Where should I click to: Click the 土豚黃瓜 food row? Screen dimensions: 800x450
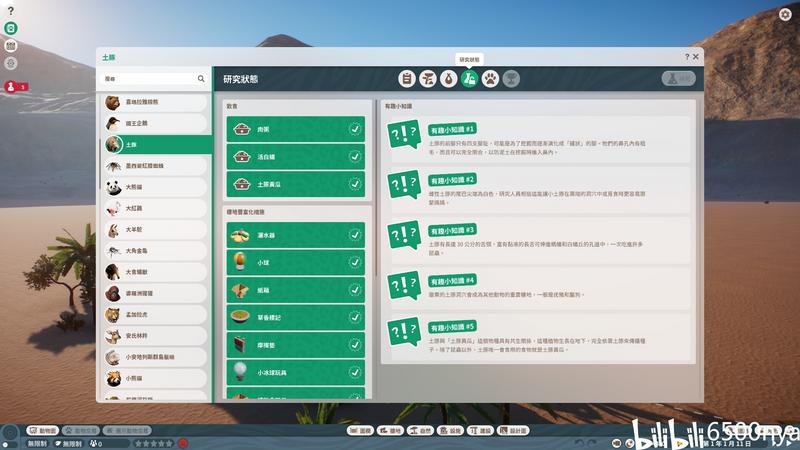click(296, 184)
